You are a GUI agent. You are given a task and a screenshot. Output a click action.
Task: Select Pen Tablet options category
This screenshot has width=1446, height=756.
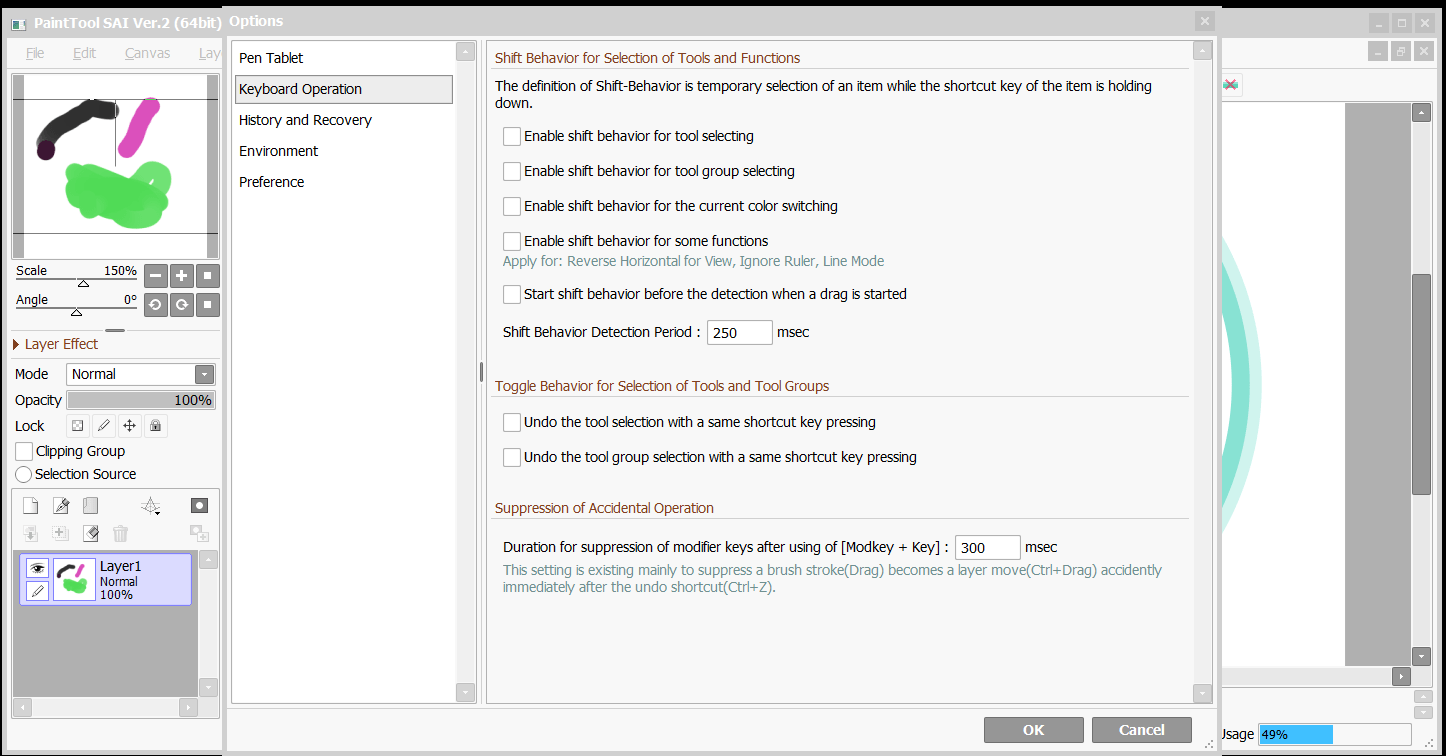click(x=344, y=58)
